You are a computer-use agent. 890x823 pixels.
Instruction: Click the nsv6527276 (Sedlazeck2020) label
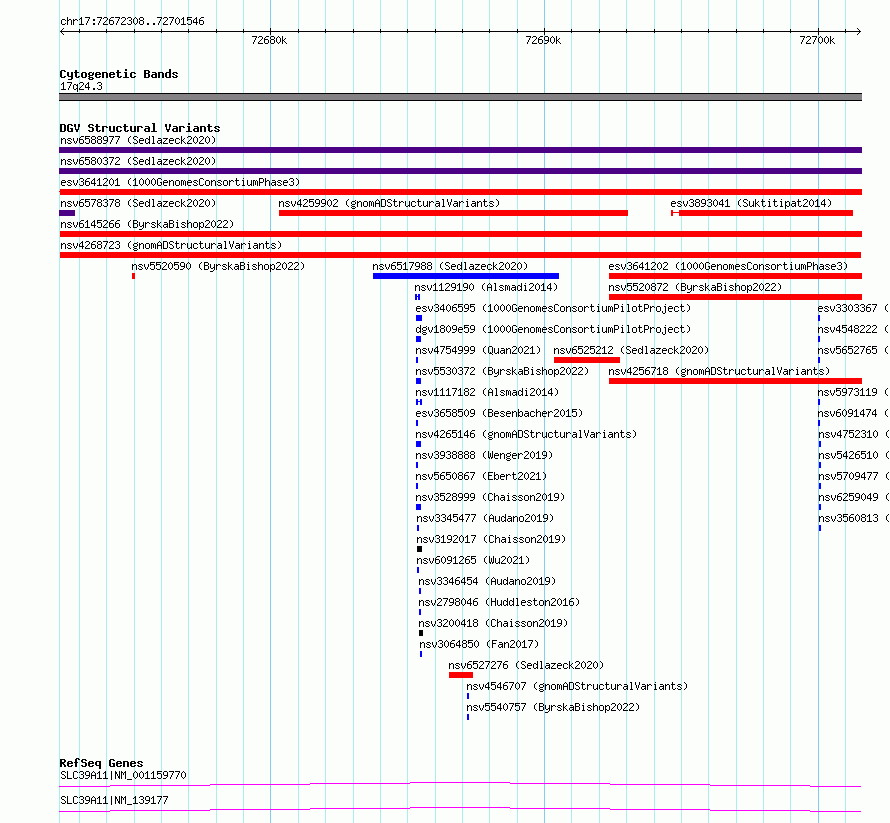(526, 665)
